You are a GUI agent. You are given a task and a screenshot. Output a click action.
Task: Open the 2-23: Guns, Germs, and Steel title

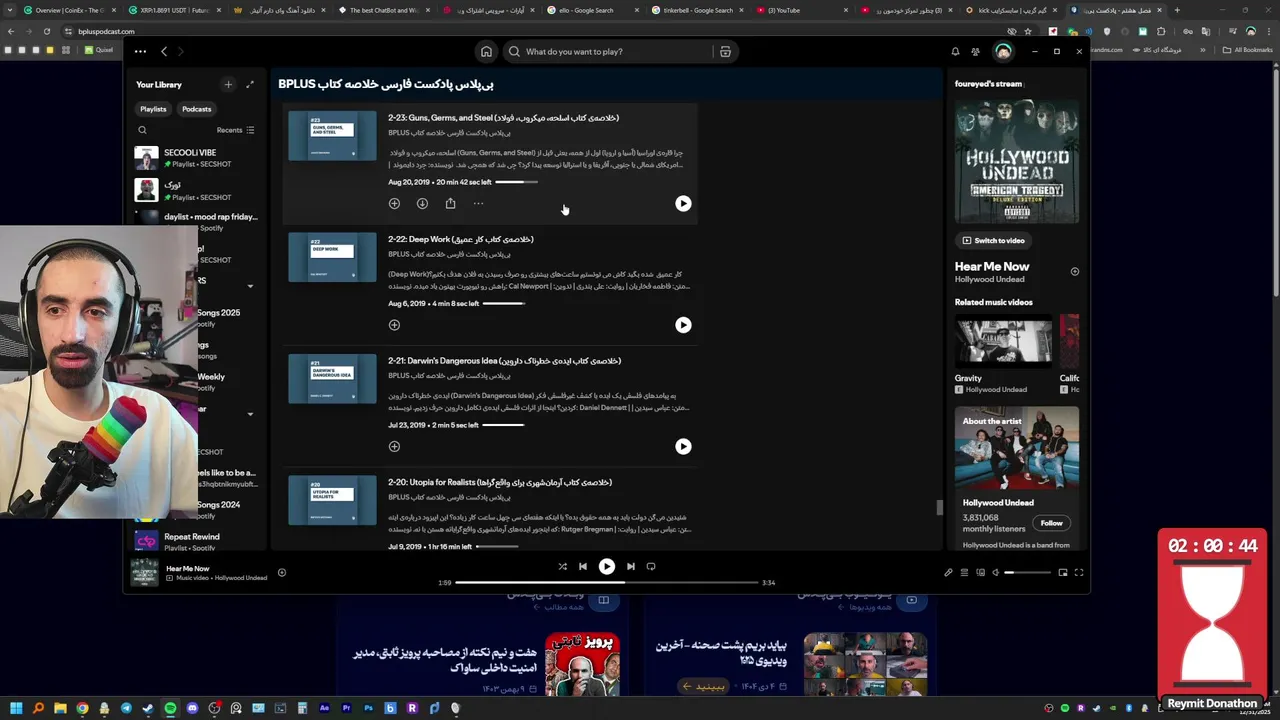point(503,118)
